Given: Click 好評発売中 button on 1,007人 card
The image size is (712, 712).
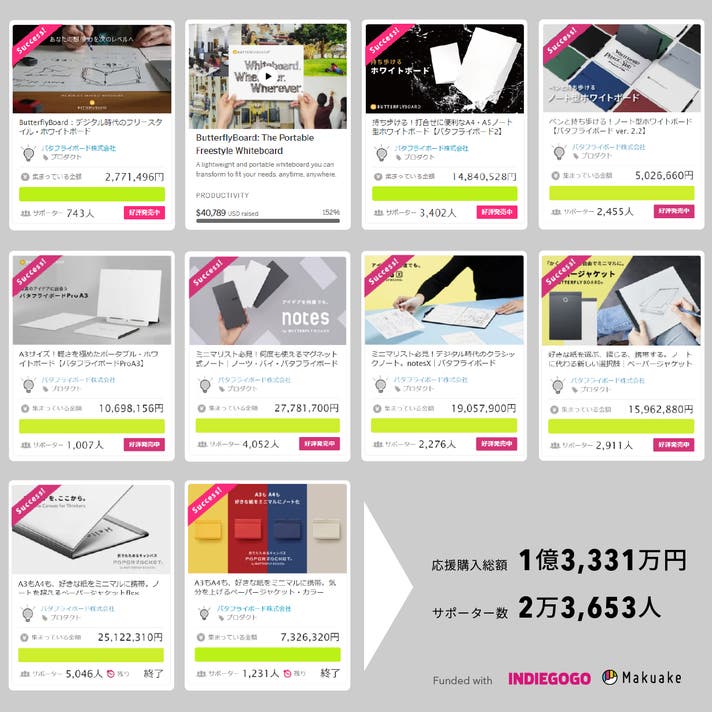Looking at the screenshot, I should [144, 444].
